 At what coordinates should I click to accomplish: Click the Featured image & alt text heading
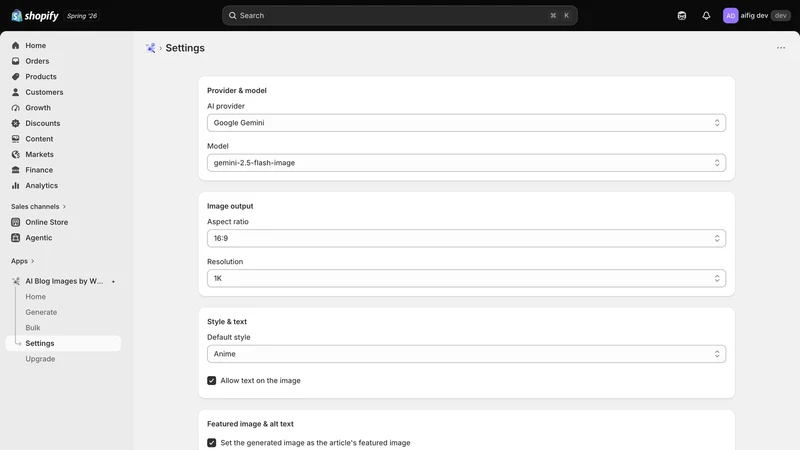[x=250, y=424]
